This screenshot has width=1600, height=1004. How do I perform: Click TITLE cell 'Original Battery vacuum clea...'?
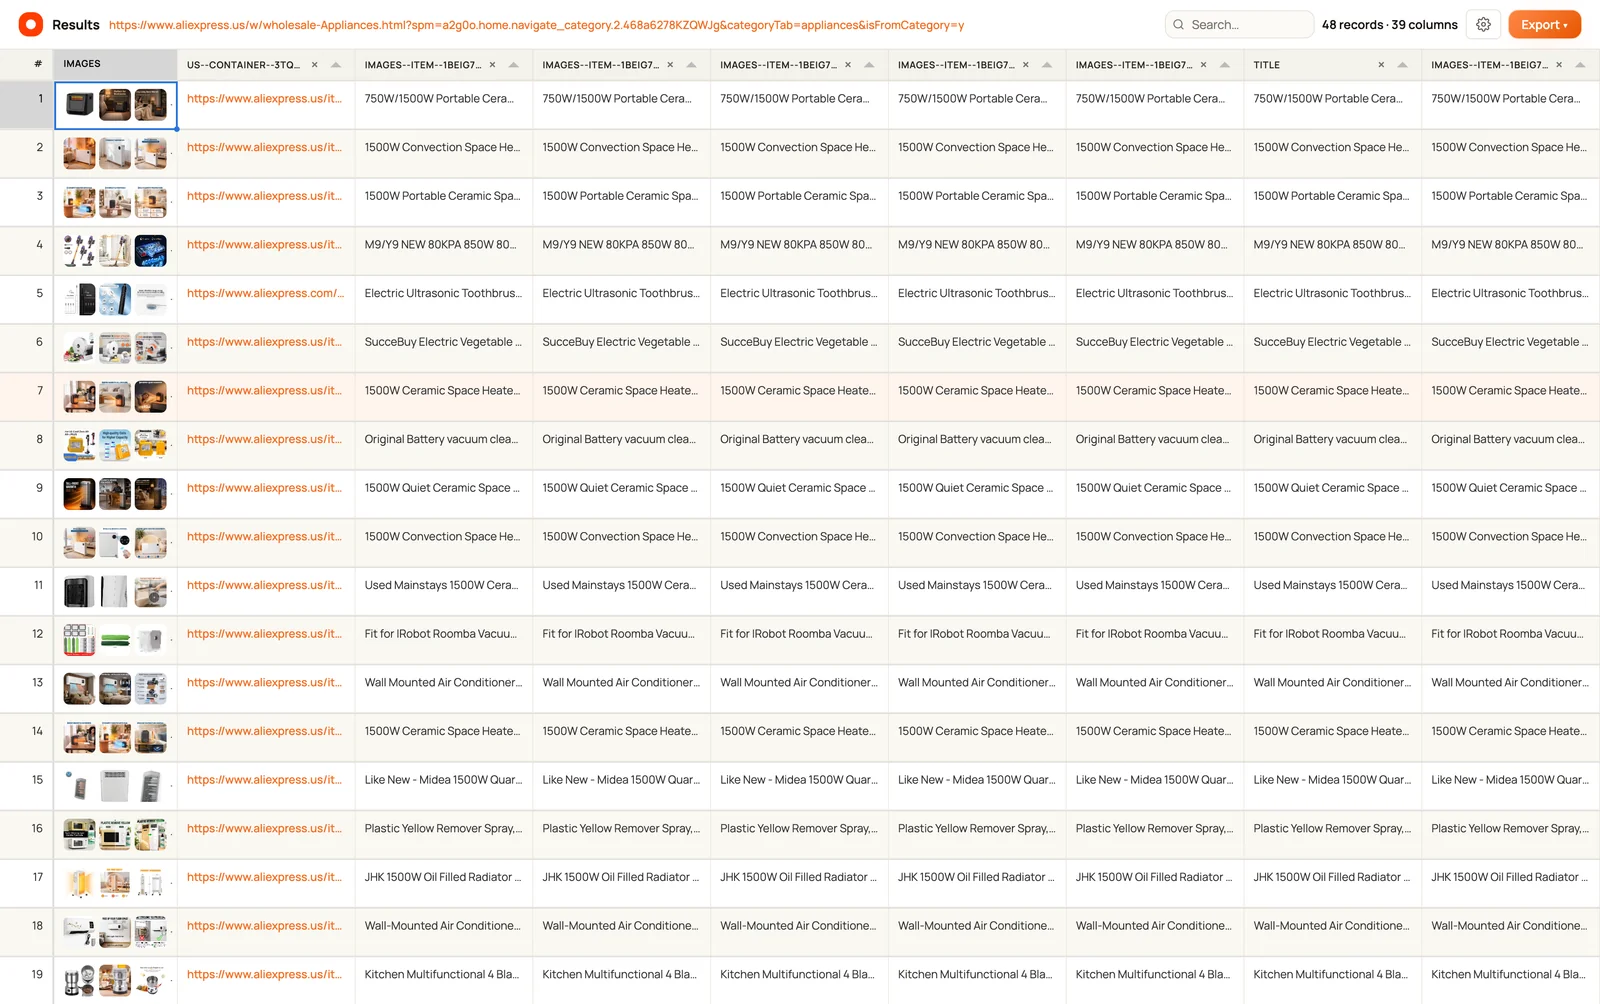(x=1332, y=439)
